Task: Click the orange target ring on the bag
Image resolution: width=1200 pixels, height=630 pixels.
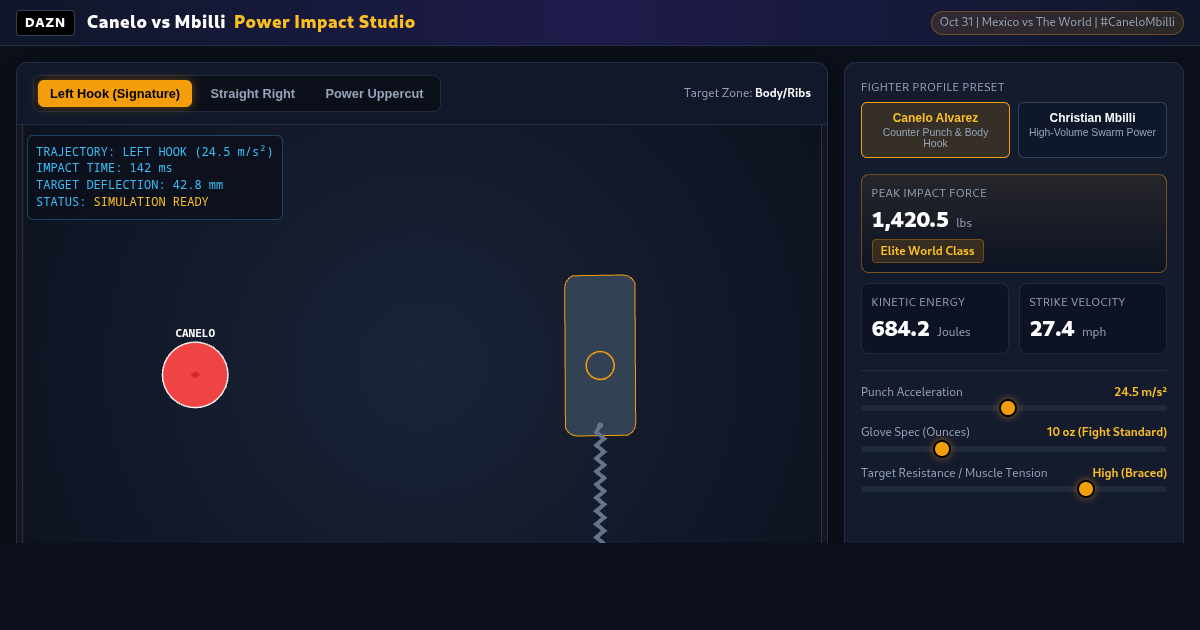Action: click(600, 365)
